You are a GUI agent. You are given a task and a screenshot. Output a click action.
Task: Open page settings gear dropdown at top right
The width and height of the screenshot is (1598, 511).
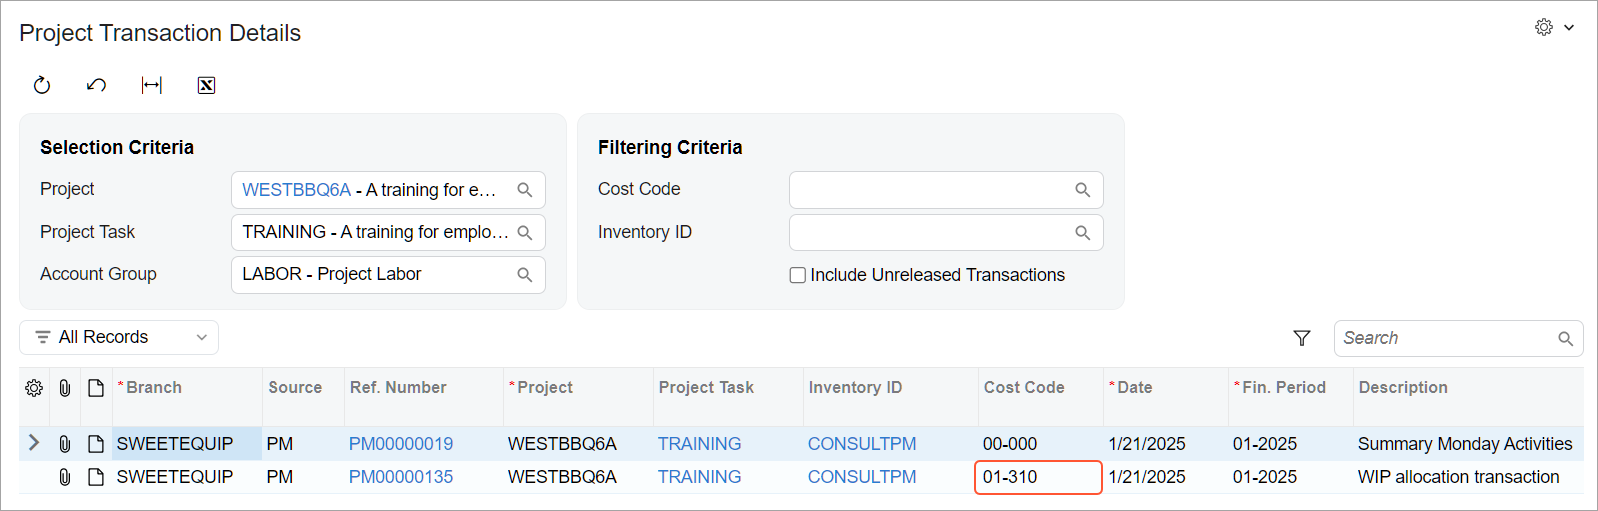1554,28
